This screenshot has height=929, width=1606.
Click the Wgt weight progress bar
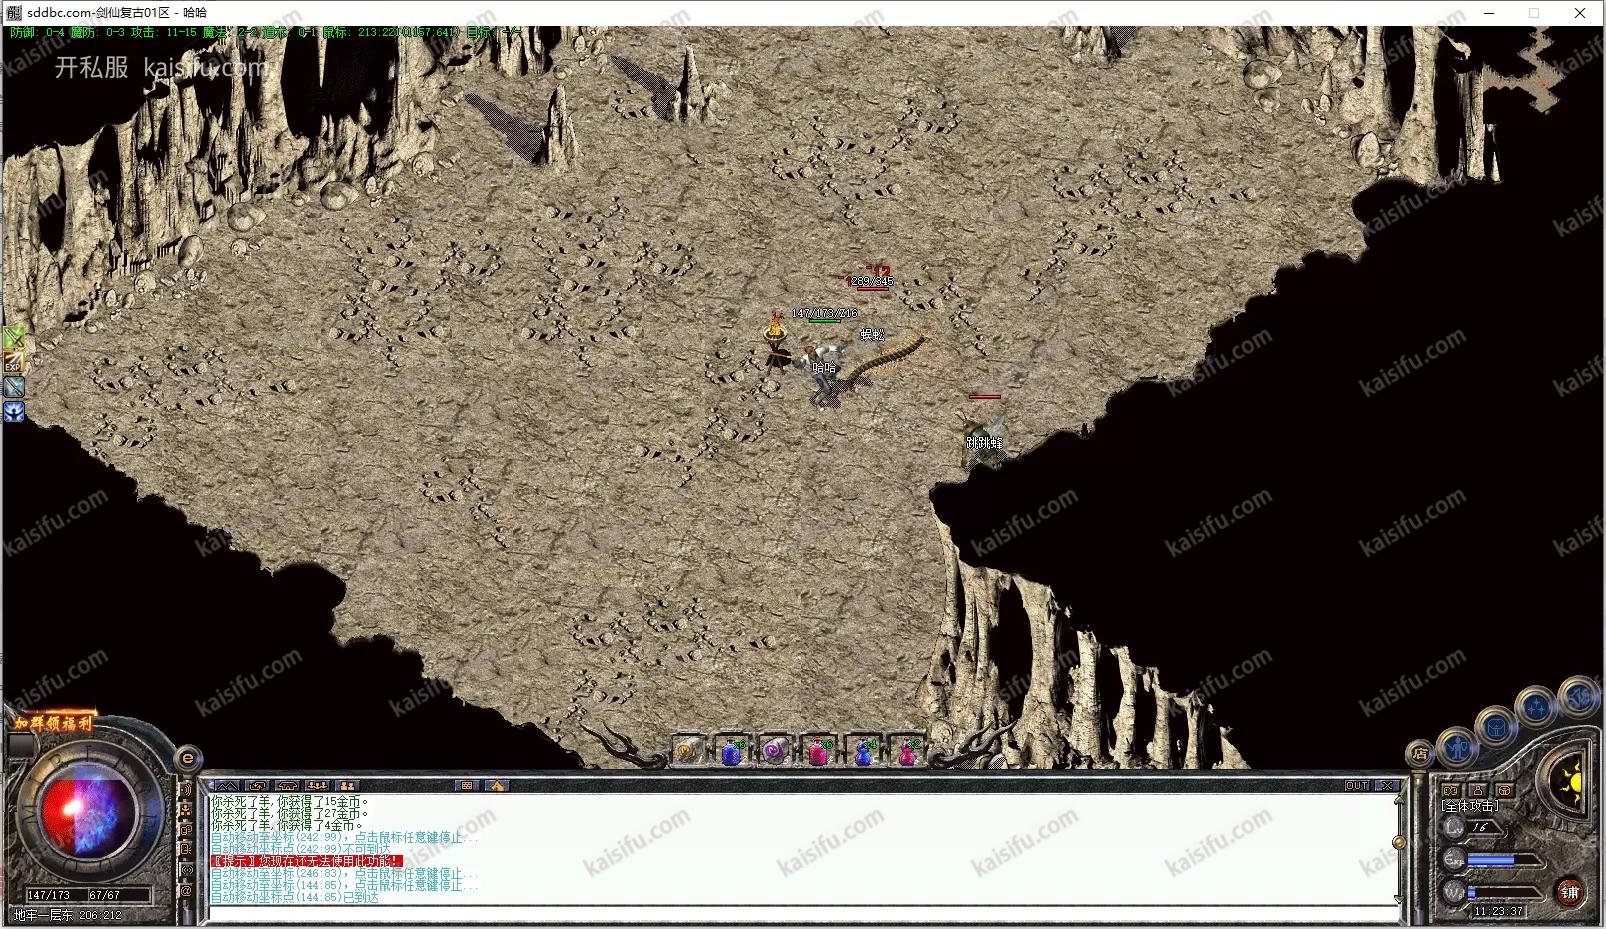(x=1504, y=893)
